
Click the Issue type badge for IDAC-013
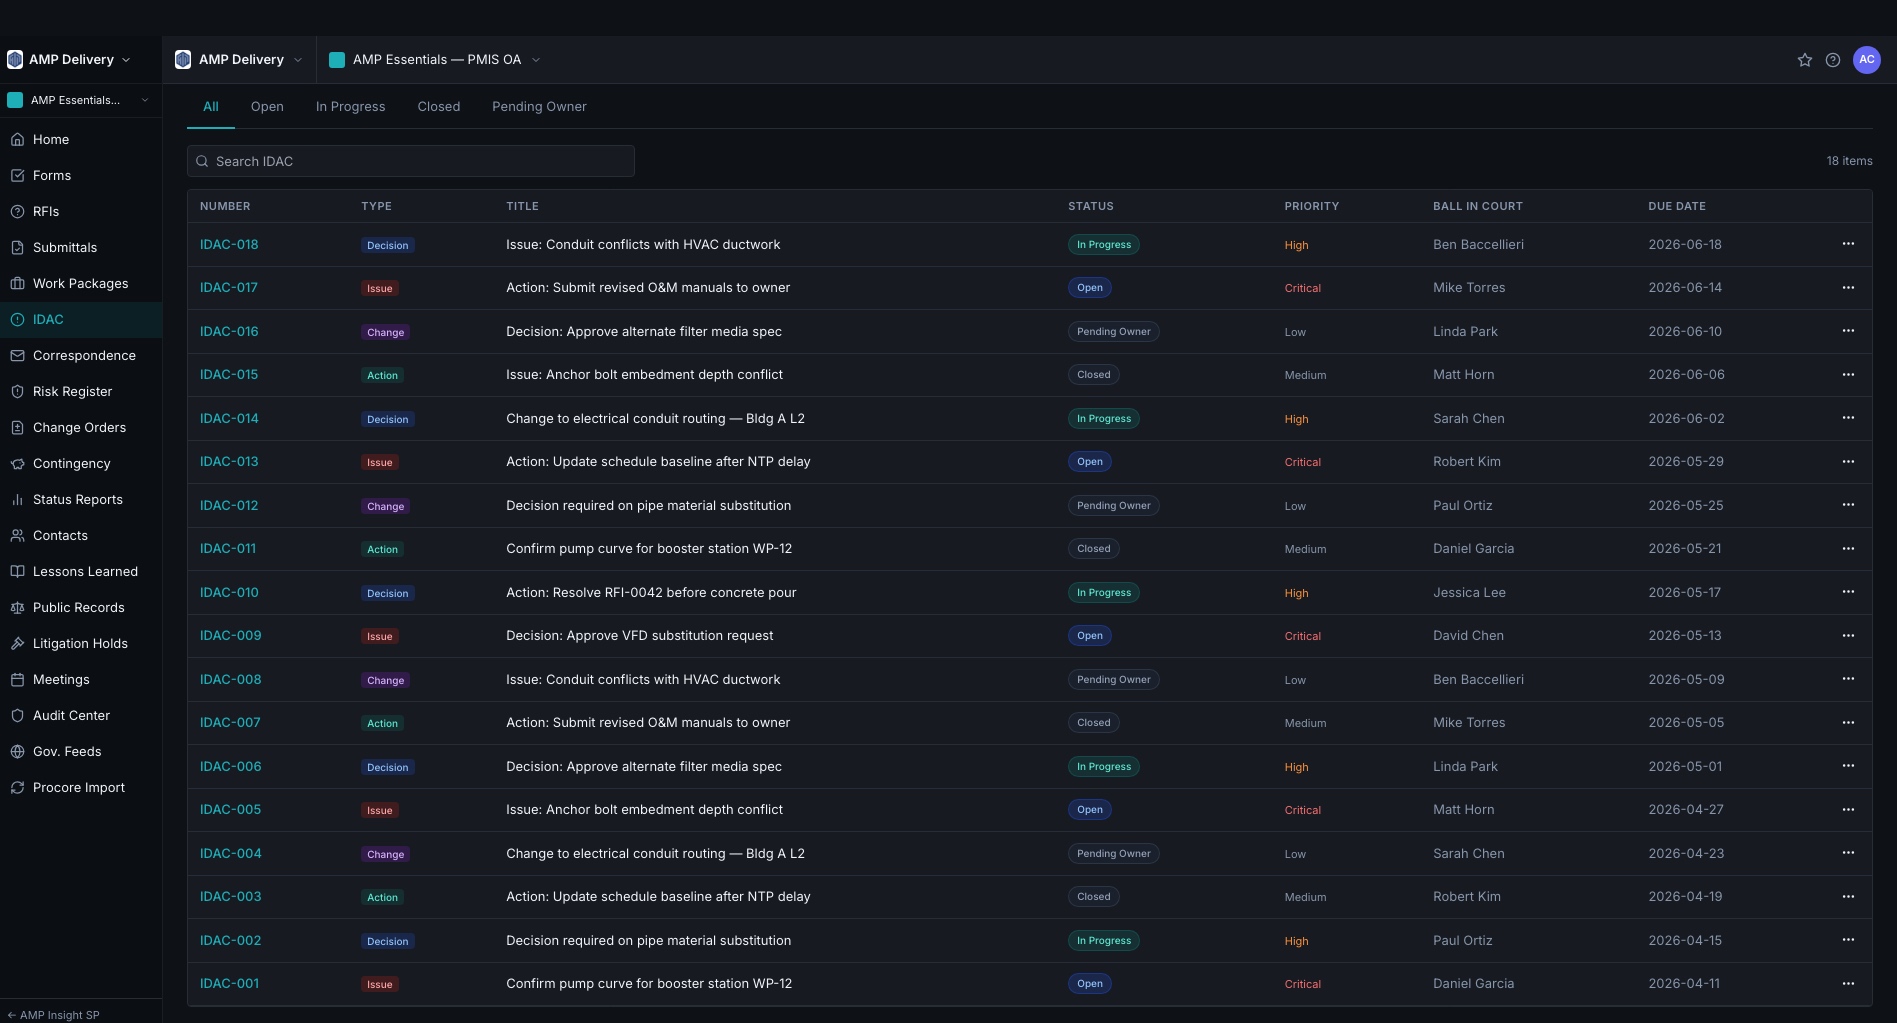pos(379,463)
